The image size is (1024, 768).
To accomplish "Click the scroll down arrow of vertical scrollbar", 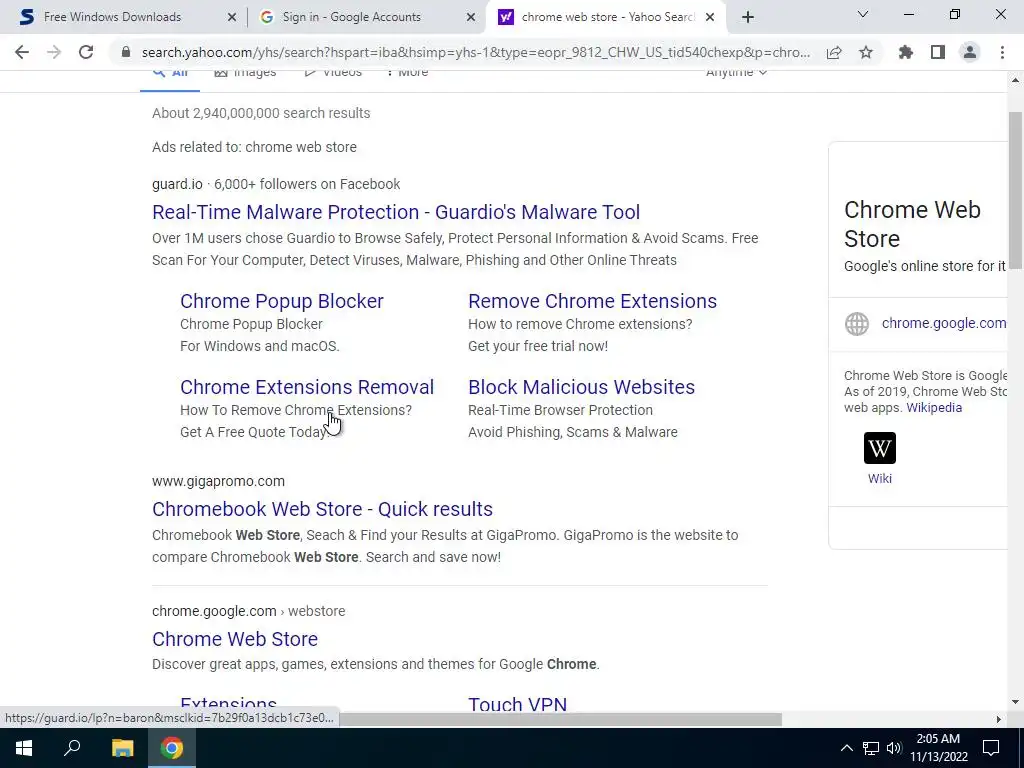I will [1015, 702].
